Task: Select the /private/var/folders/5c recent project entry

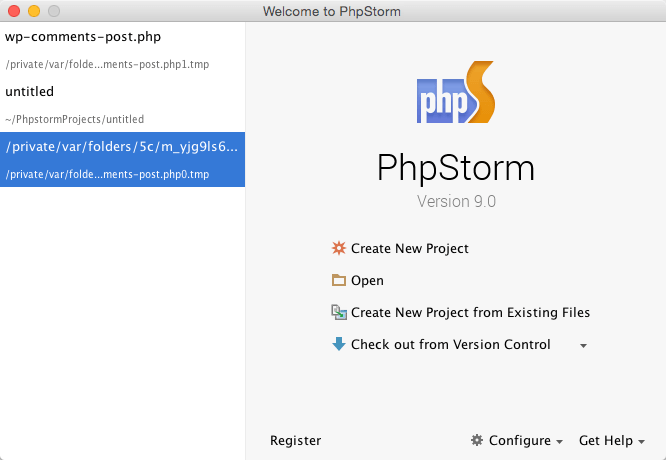Action: (122, 159)
